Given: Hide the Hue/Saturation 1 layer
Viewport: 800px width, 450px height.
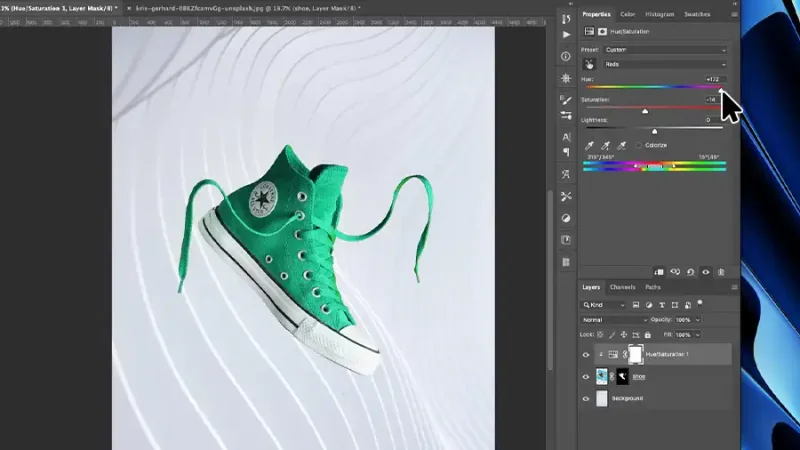Looking at the screenshot, I should tap(586, 355).
